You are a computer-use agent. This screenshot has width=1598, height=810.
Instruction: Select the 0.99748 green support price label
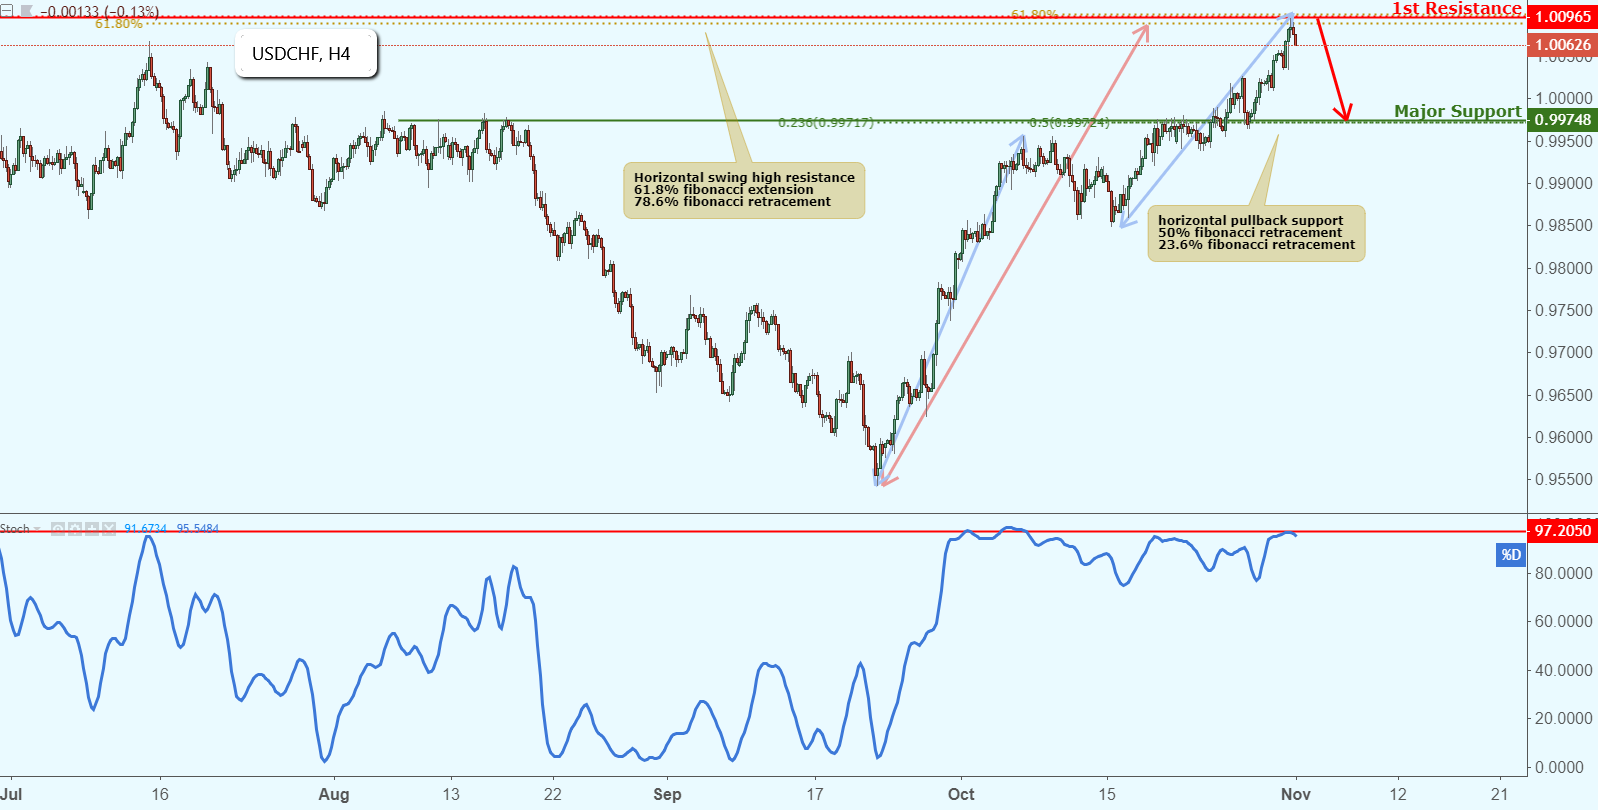tap(1563, 119)
